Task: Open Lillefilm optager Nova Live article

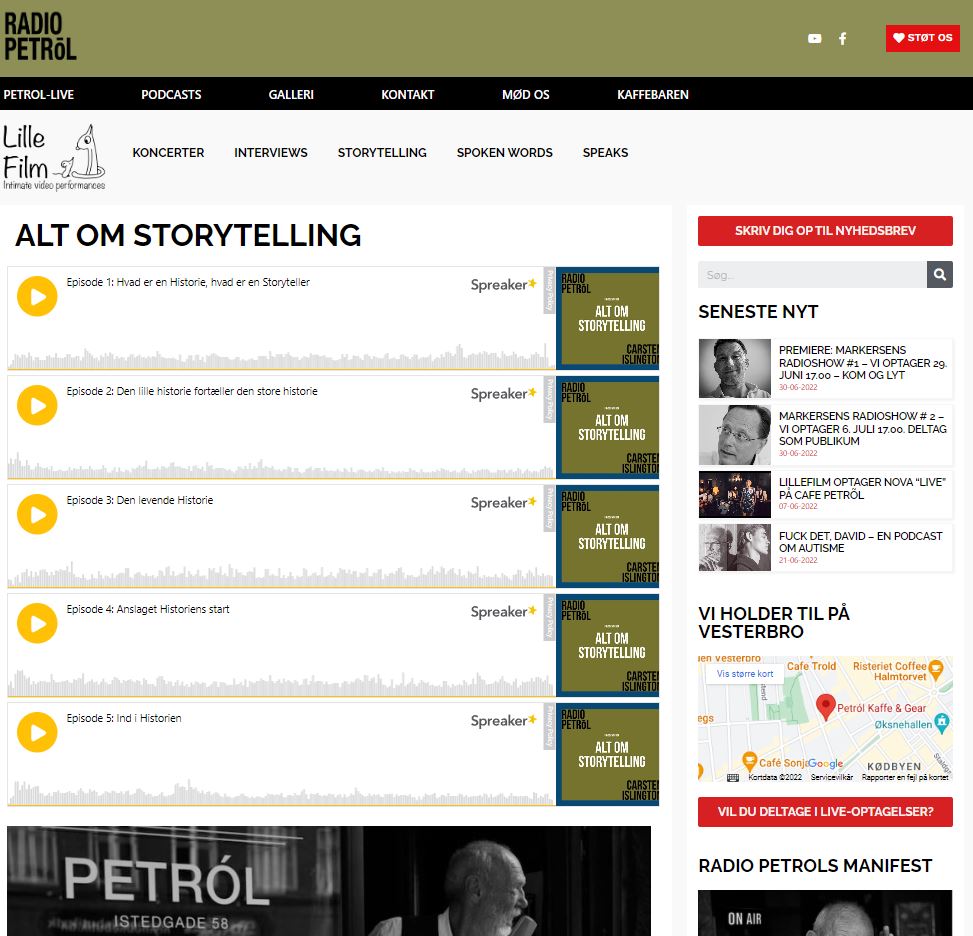Action: pos(862,488)
